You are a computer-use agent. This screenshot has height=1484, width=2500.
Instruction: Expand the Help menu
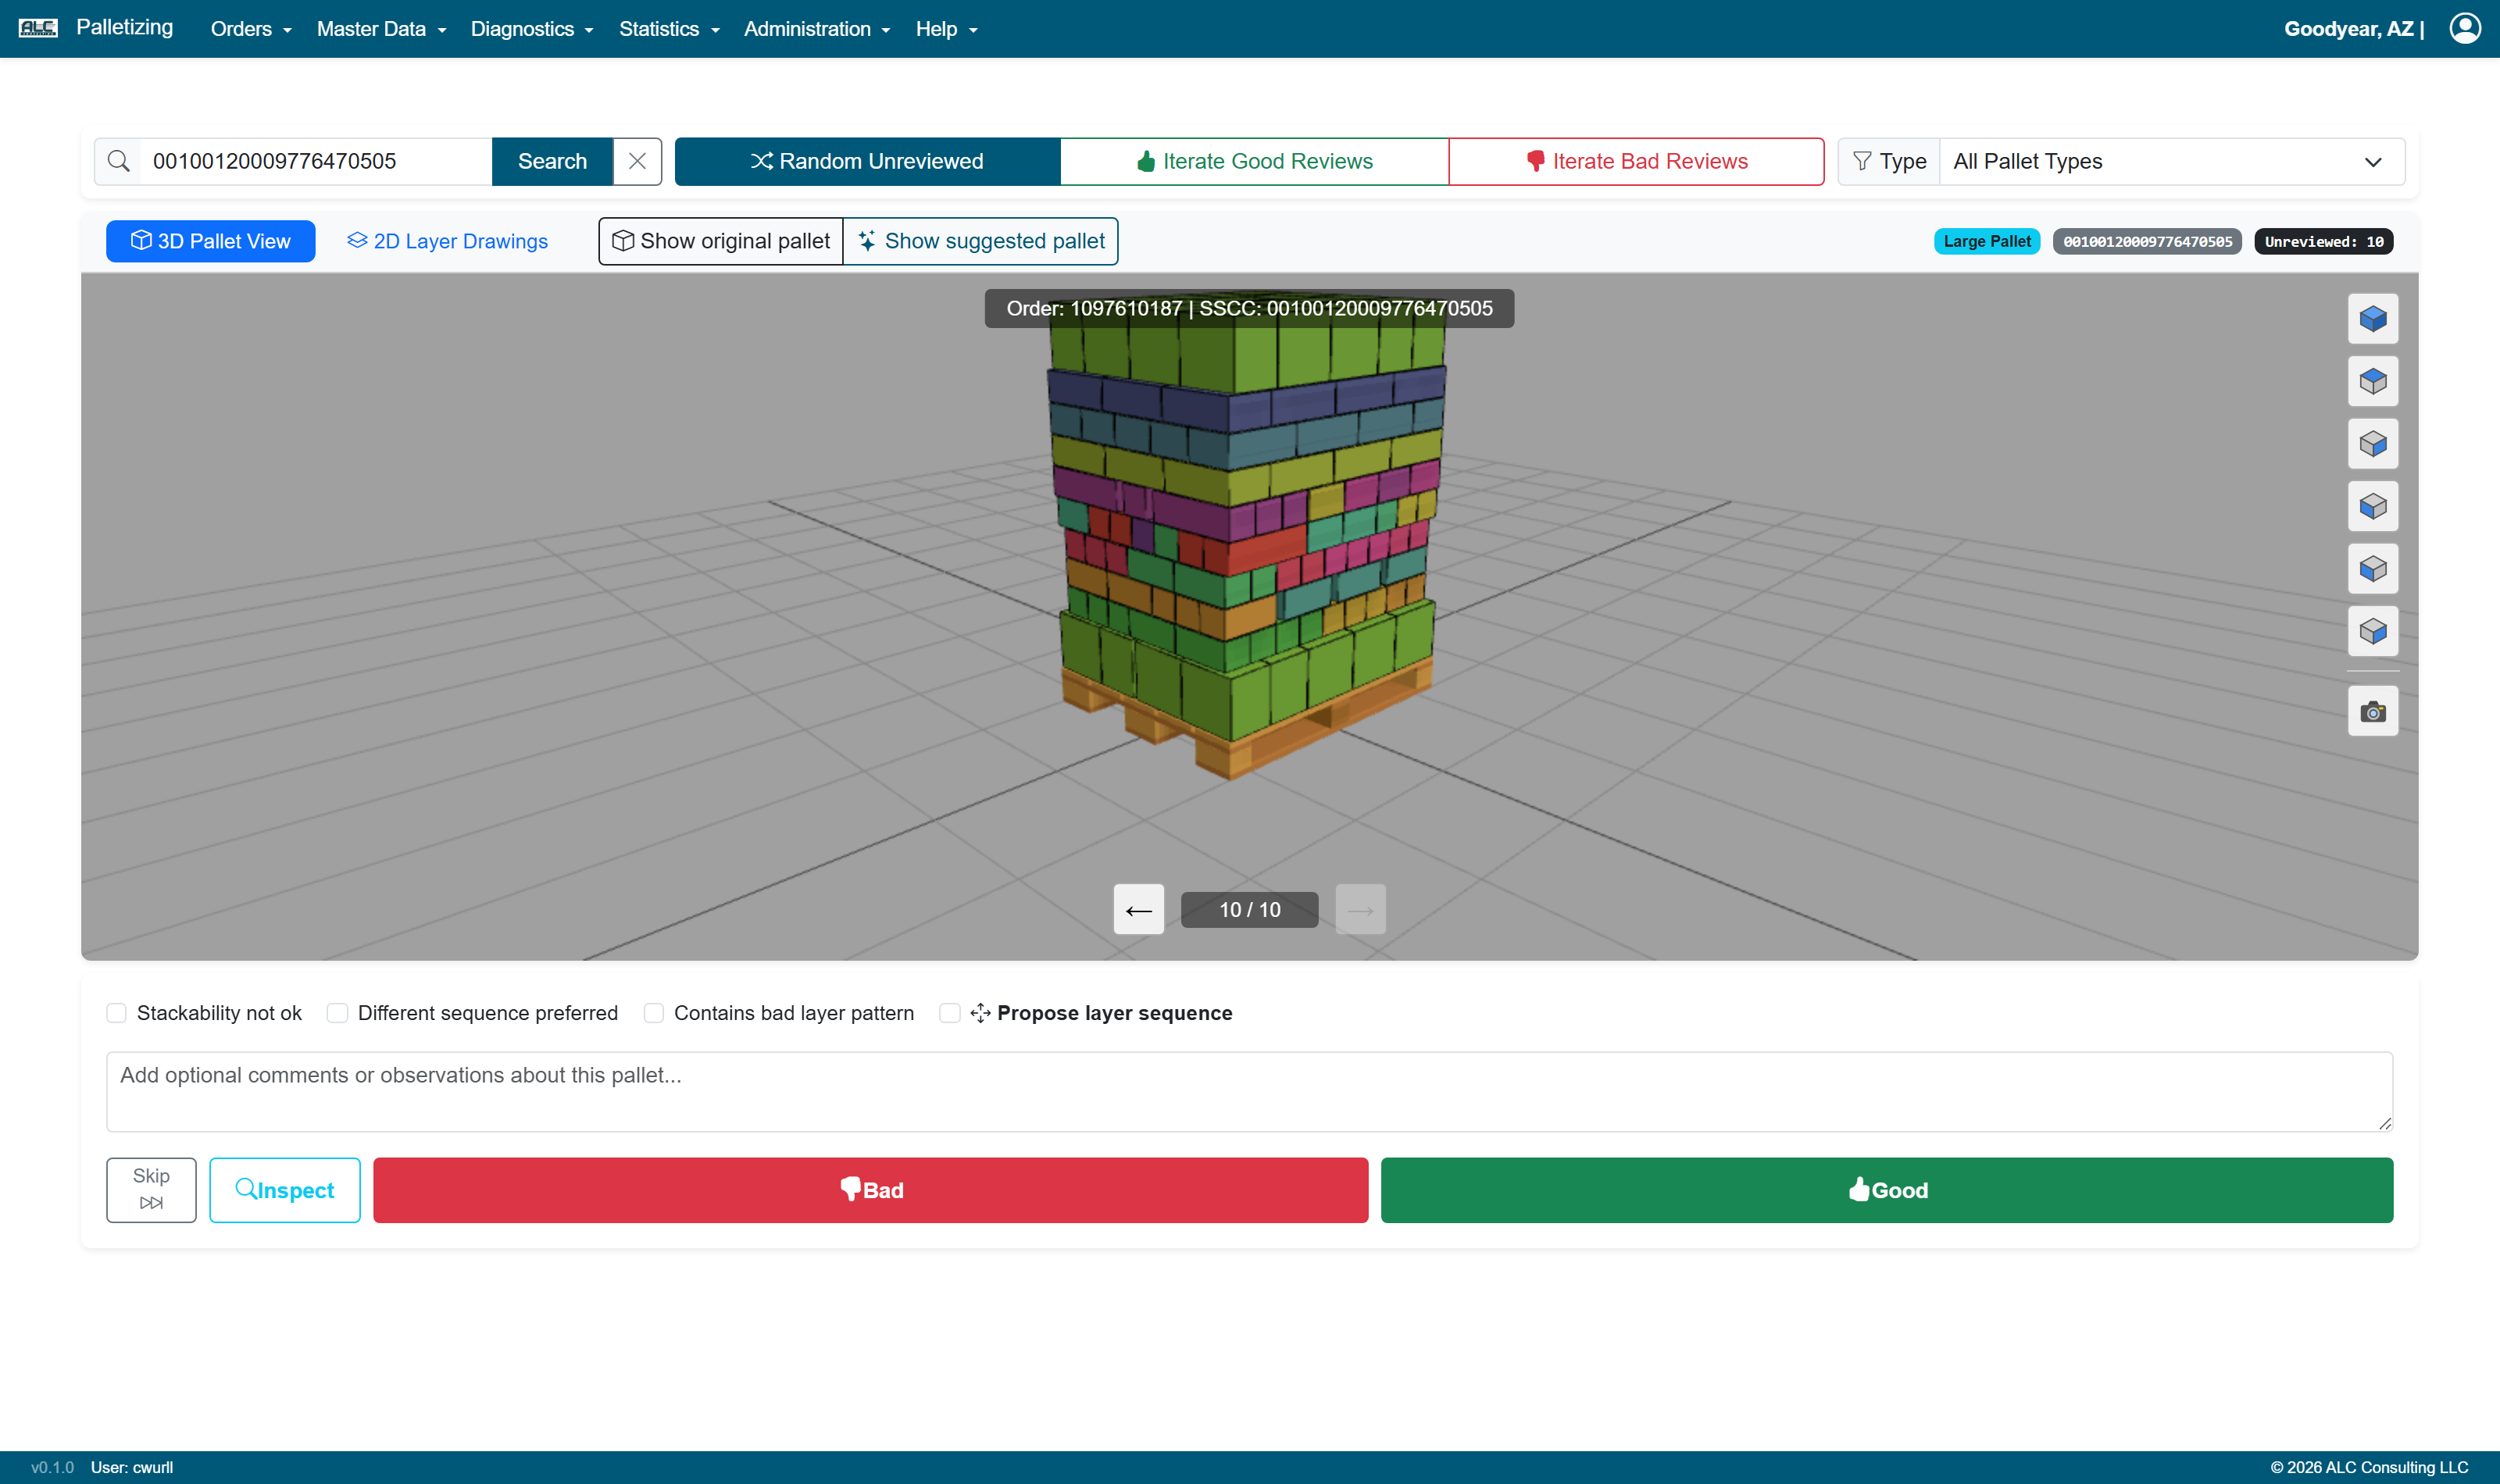[x=946, y=29]
